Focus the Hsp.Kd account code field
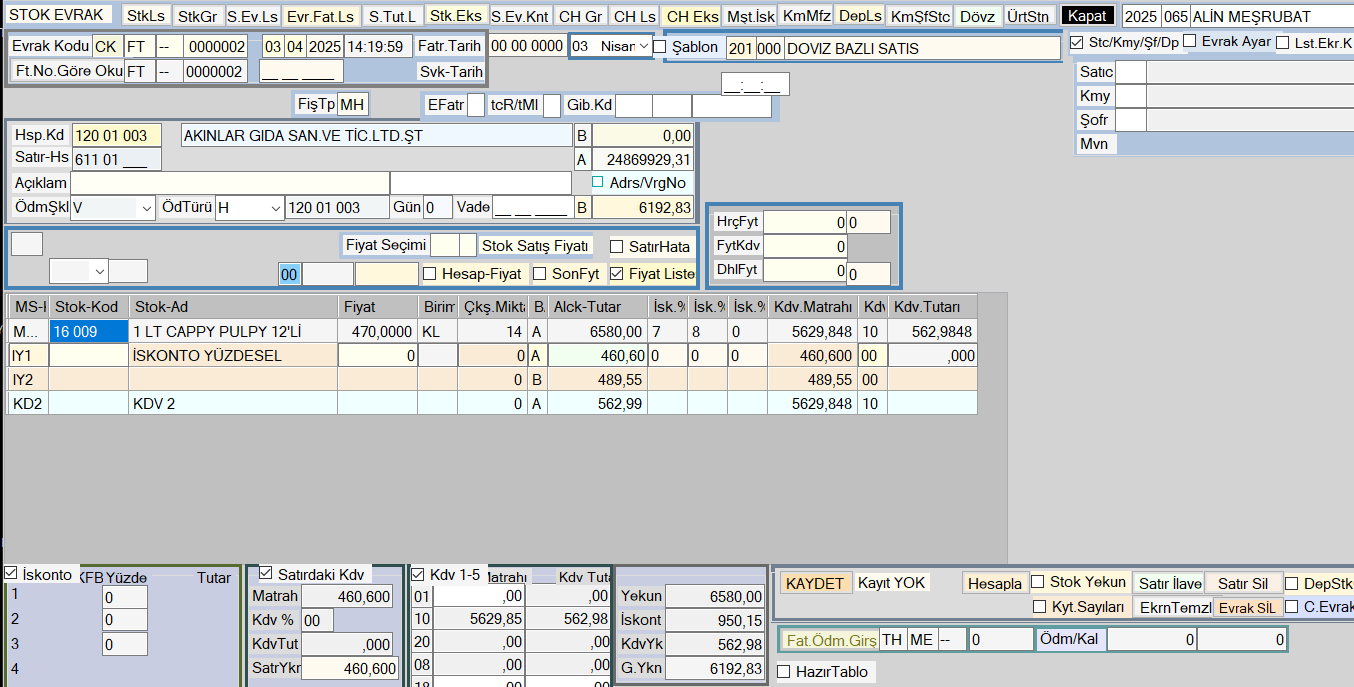 pos(116,136)
